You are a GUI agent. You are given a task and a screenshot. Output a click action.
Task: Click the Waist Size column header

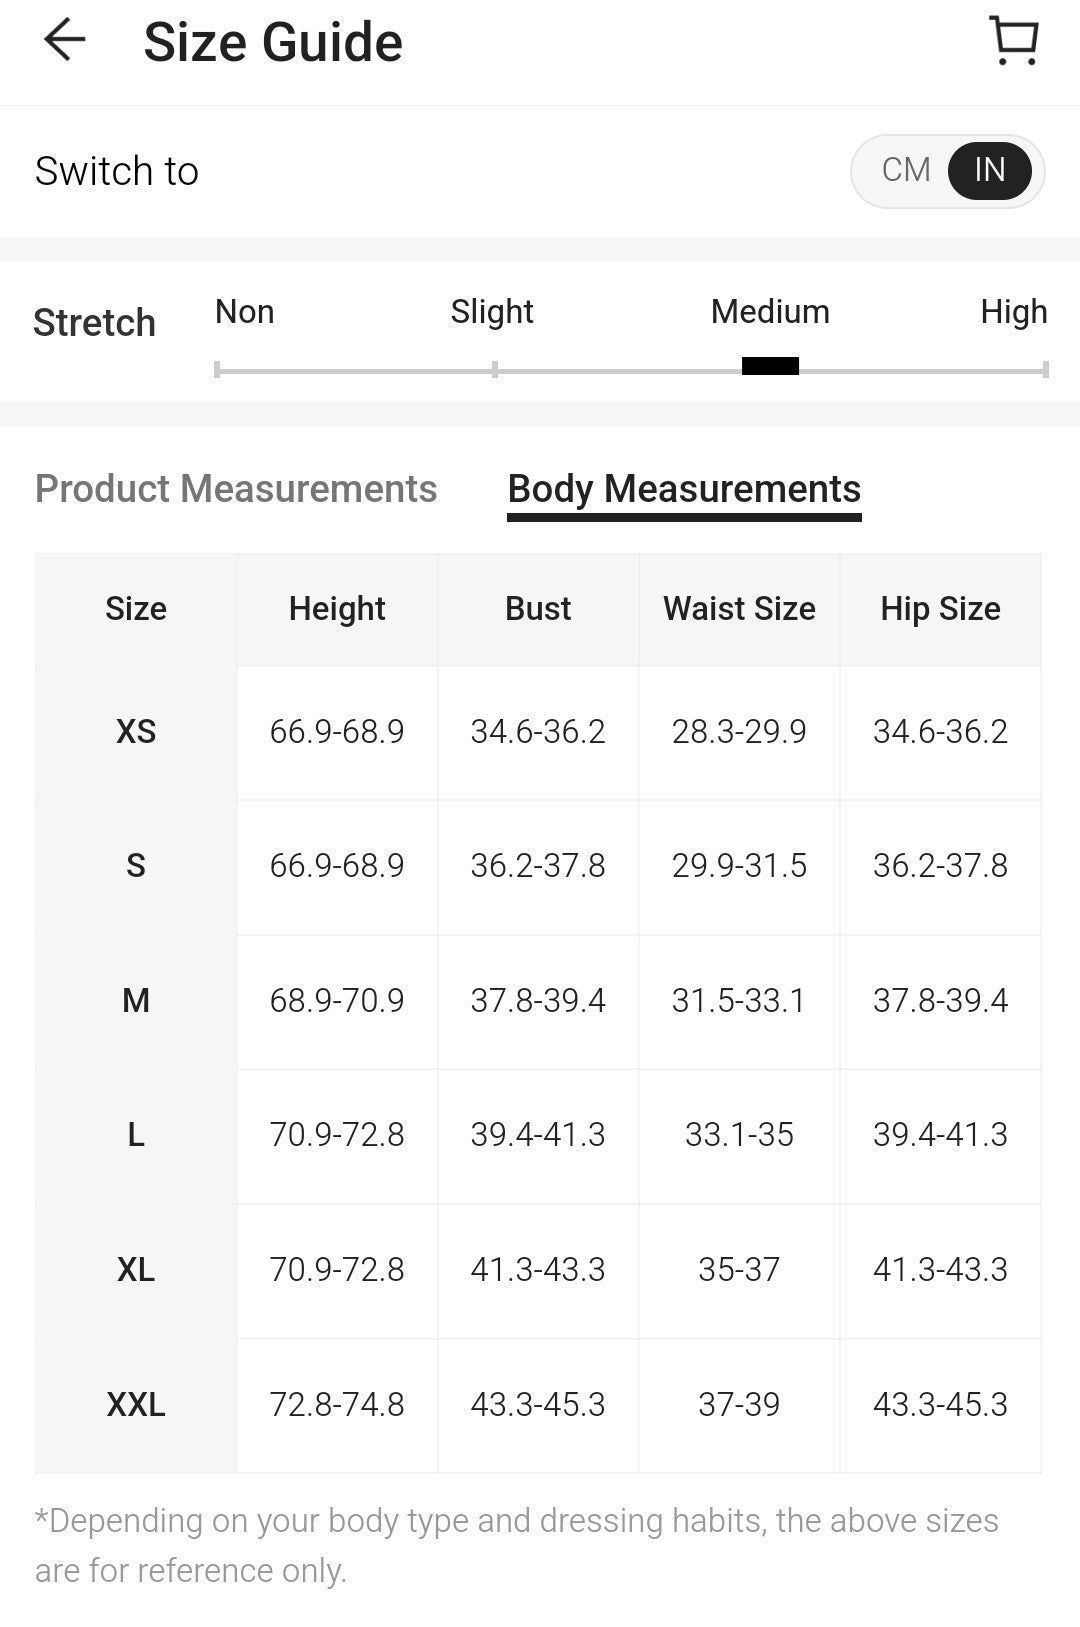tap(739, 609)
